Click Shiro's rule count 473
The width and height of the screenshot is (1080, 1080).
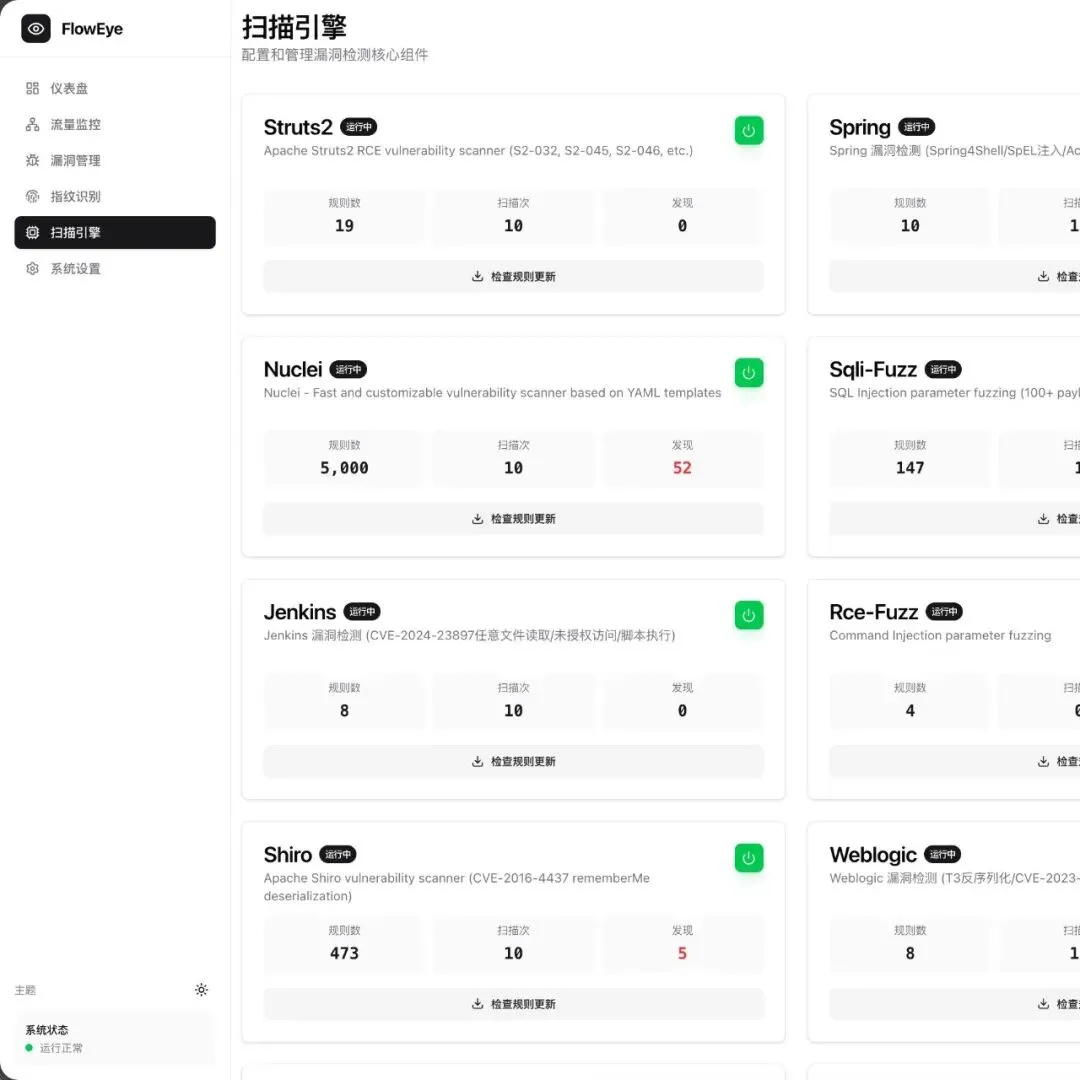tap(344, 953)
